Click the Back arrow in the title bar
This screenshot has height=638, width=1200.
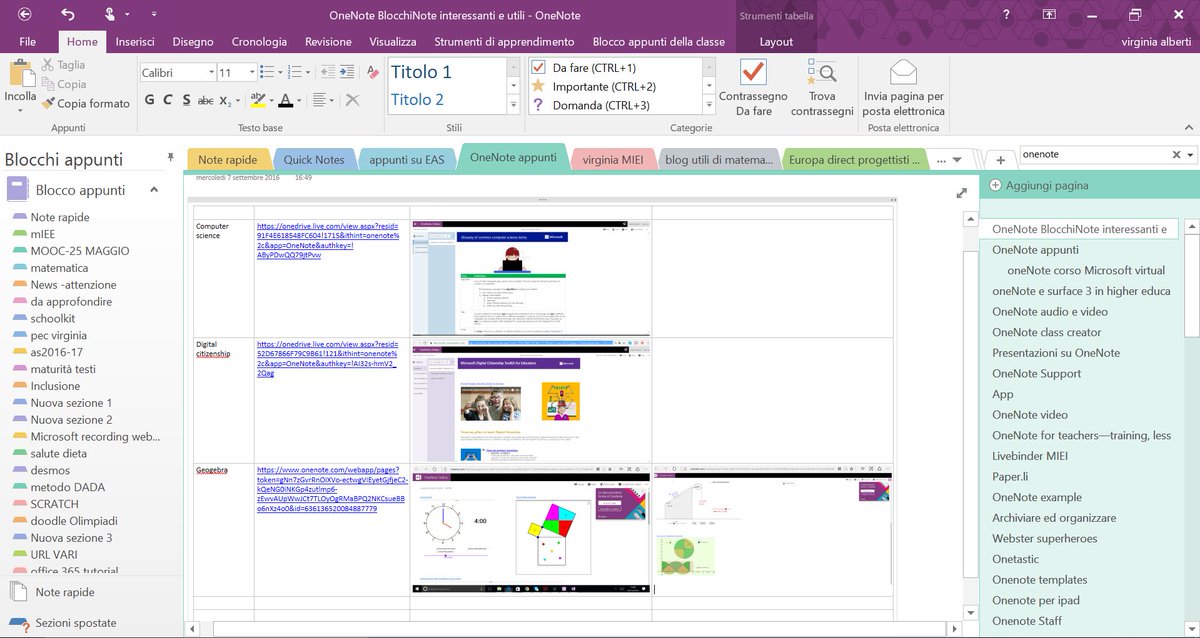pos(24,14)
